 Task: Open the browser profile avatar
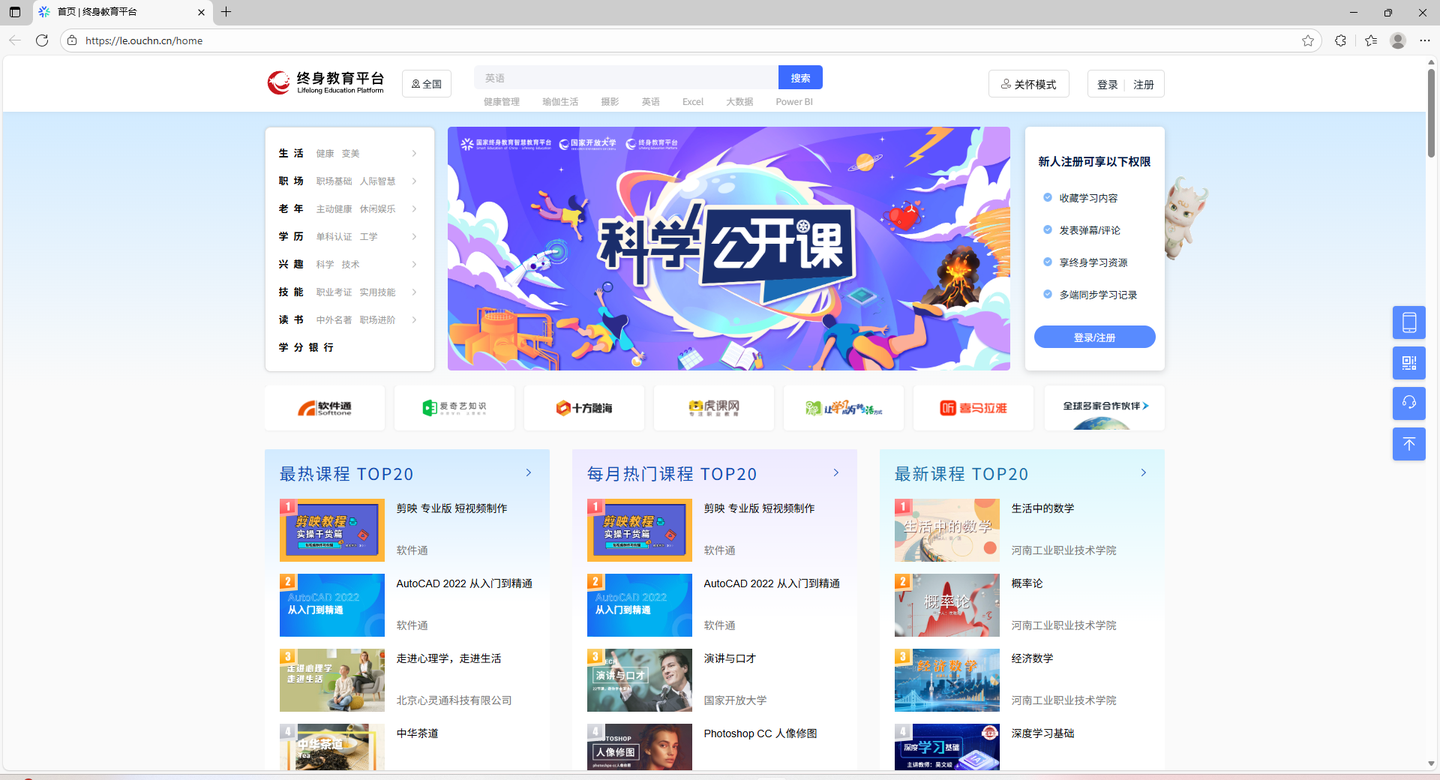pyautogui.click(x=1398, y=41)
